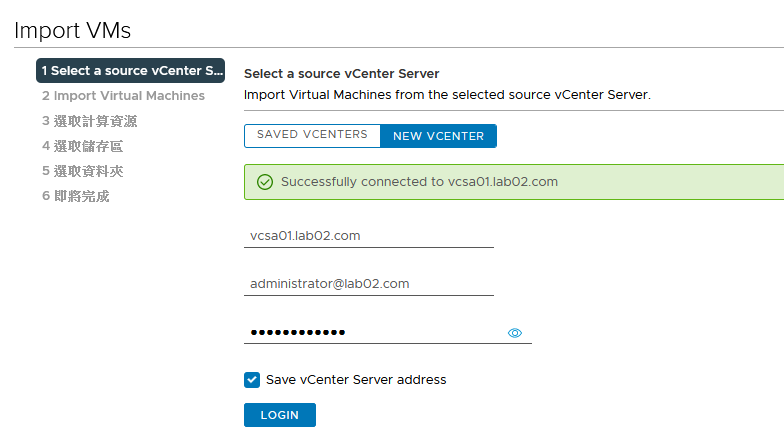
Task: Click the Select a source vCenter Server heading
Action: (x=342, y=74)
